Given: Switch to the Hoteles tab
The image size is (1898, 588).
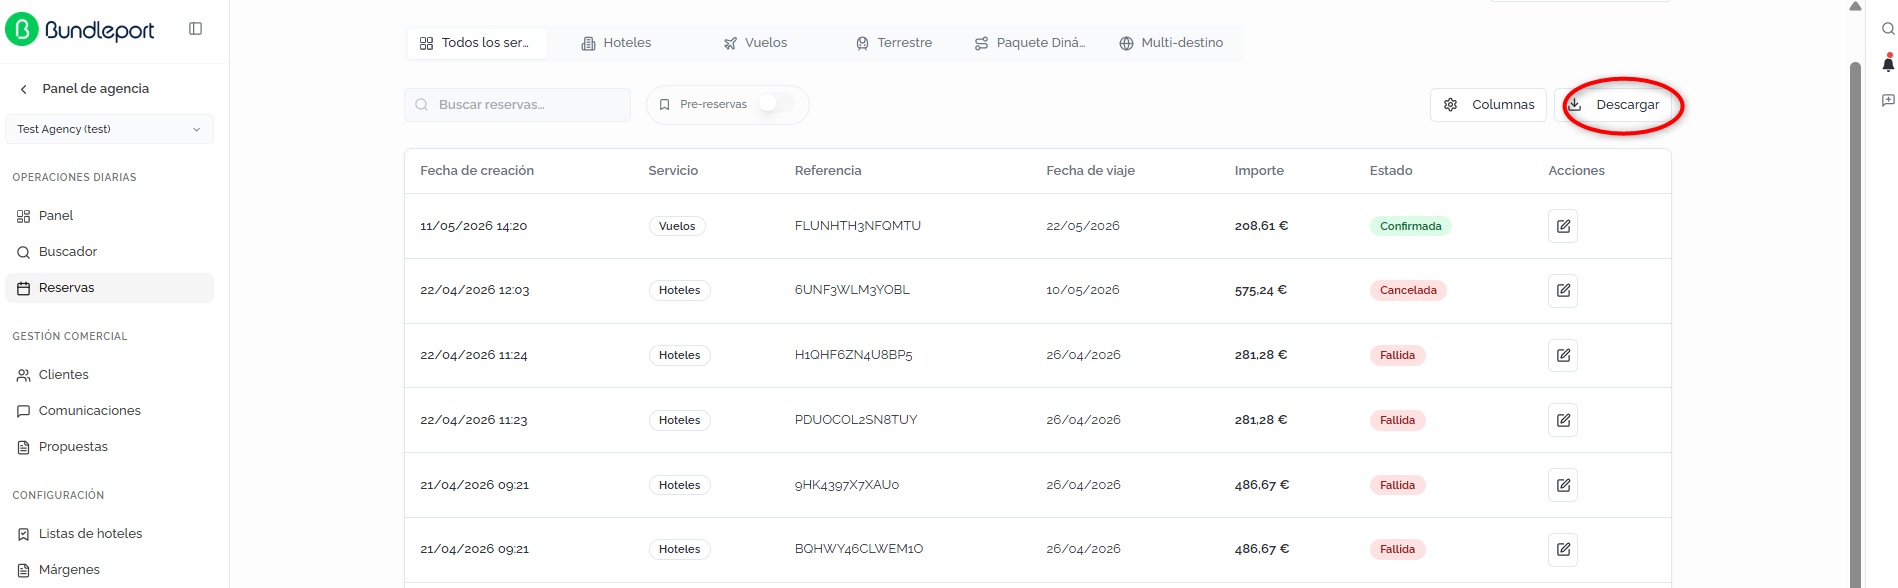Looking at the screenshot, I should point(616,43).
